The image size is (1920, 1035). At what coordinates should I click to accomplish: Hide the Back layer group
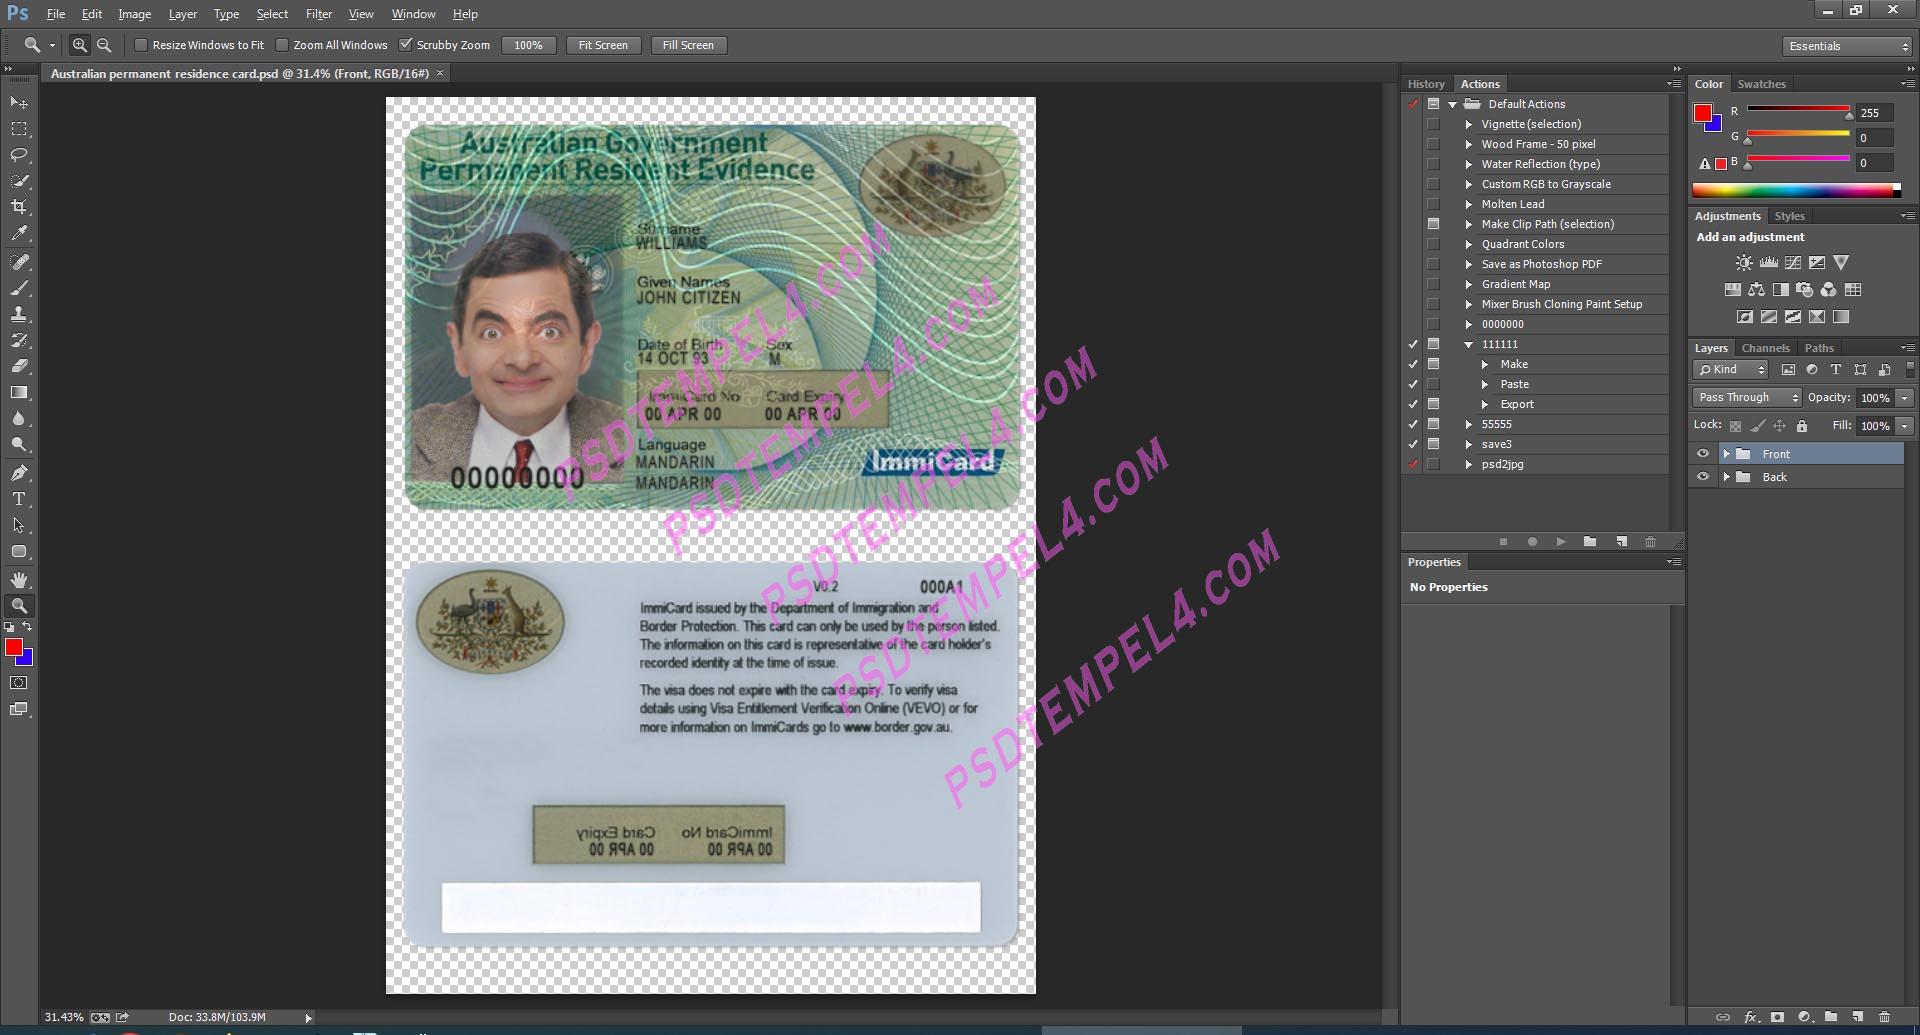1703,477
